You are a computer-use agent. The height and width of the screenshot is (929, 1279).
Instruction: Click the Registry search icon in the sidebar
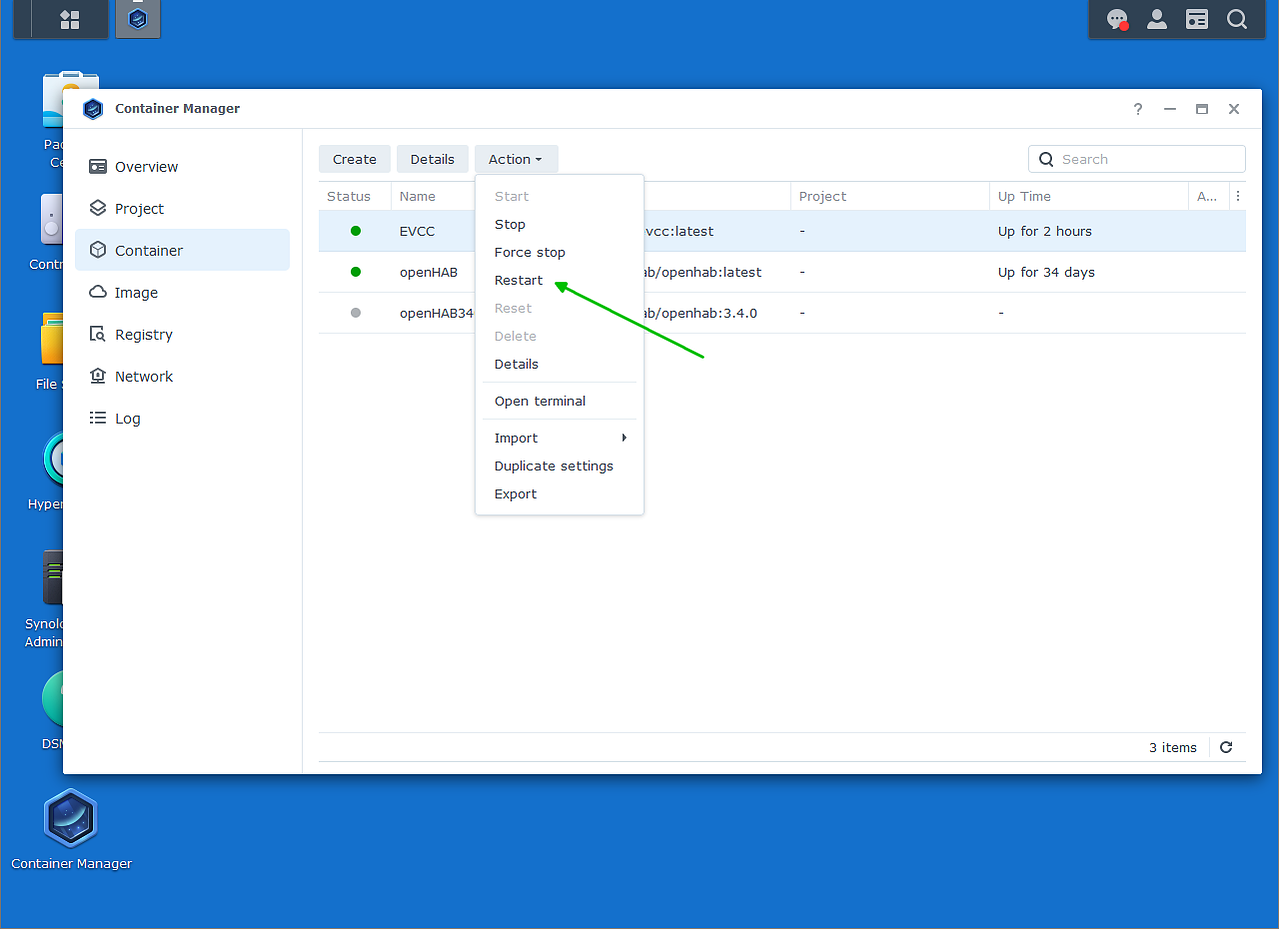(98, 334)
